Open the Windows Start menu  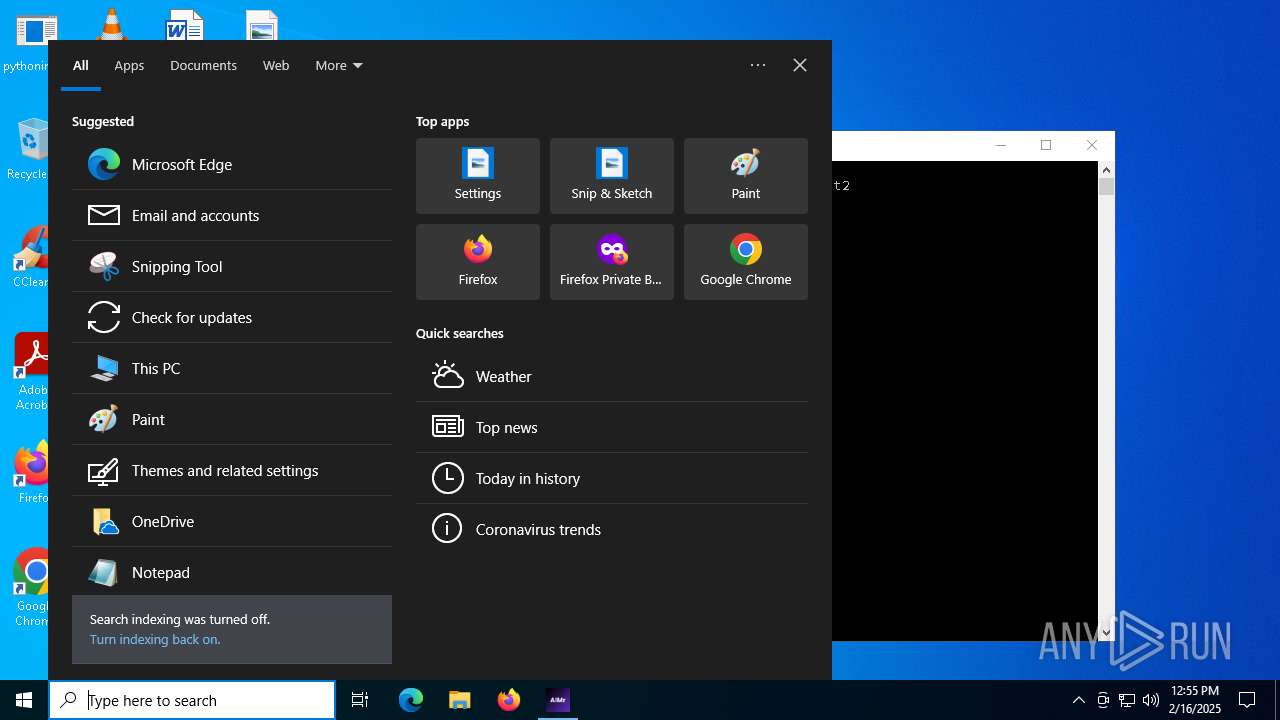coord(24,700)
